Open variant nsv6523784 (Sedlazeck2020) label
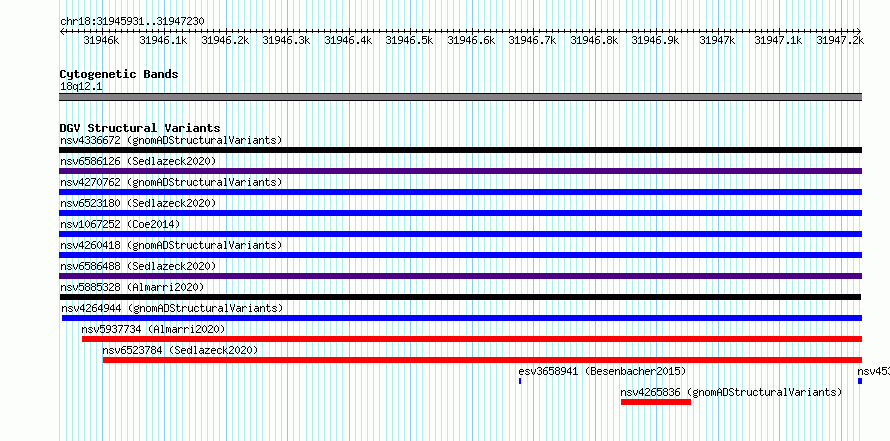The width and height of the screenshot is (890, 441). tap(180, 350)
